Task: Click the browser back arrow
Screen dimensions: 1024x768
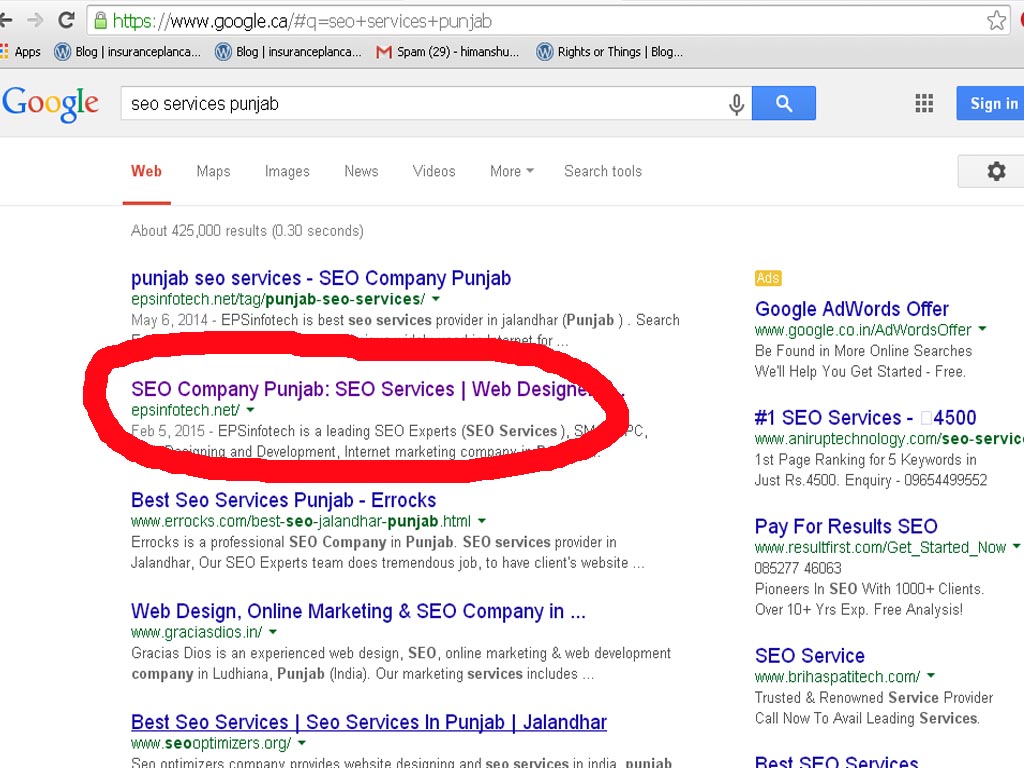Action: click(x=6, y=20)
